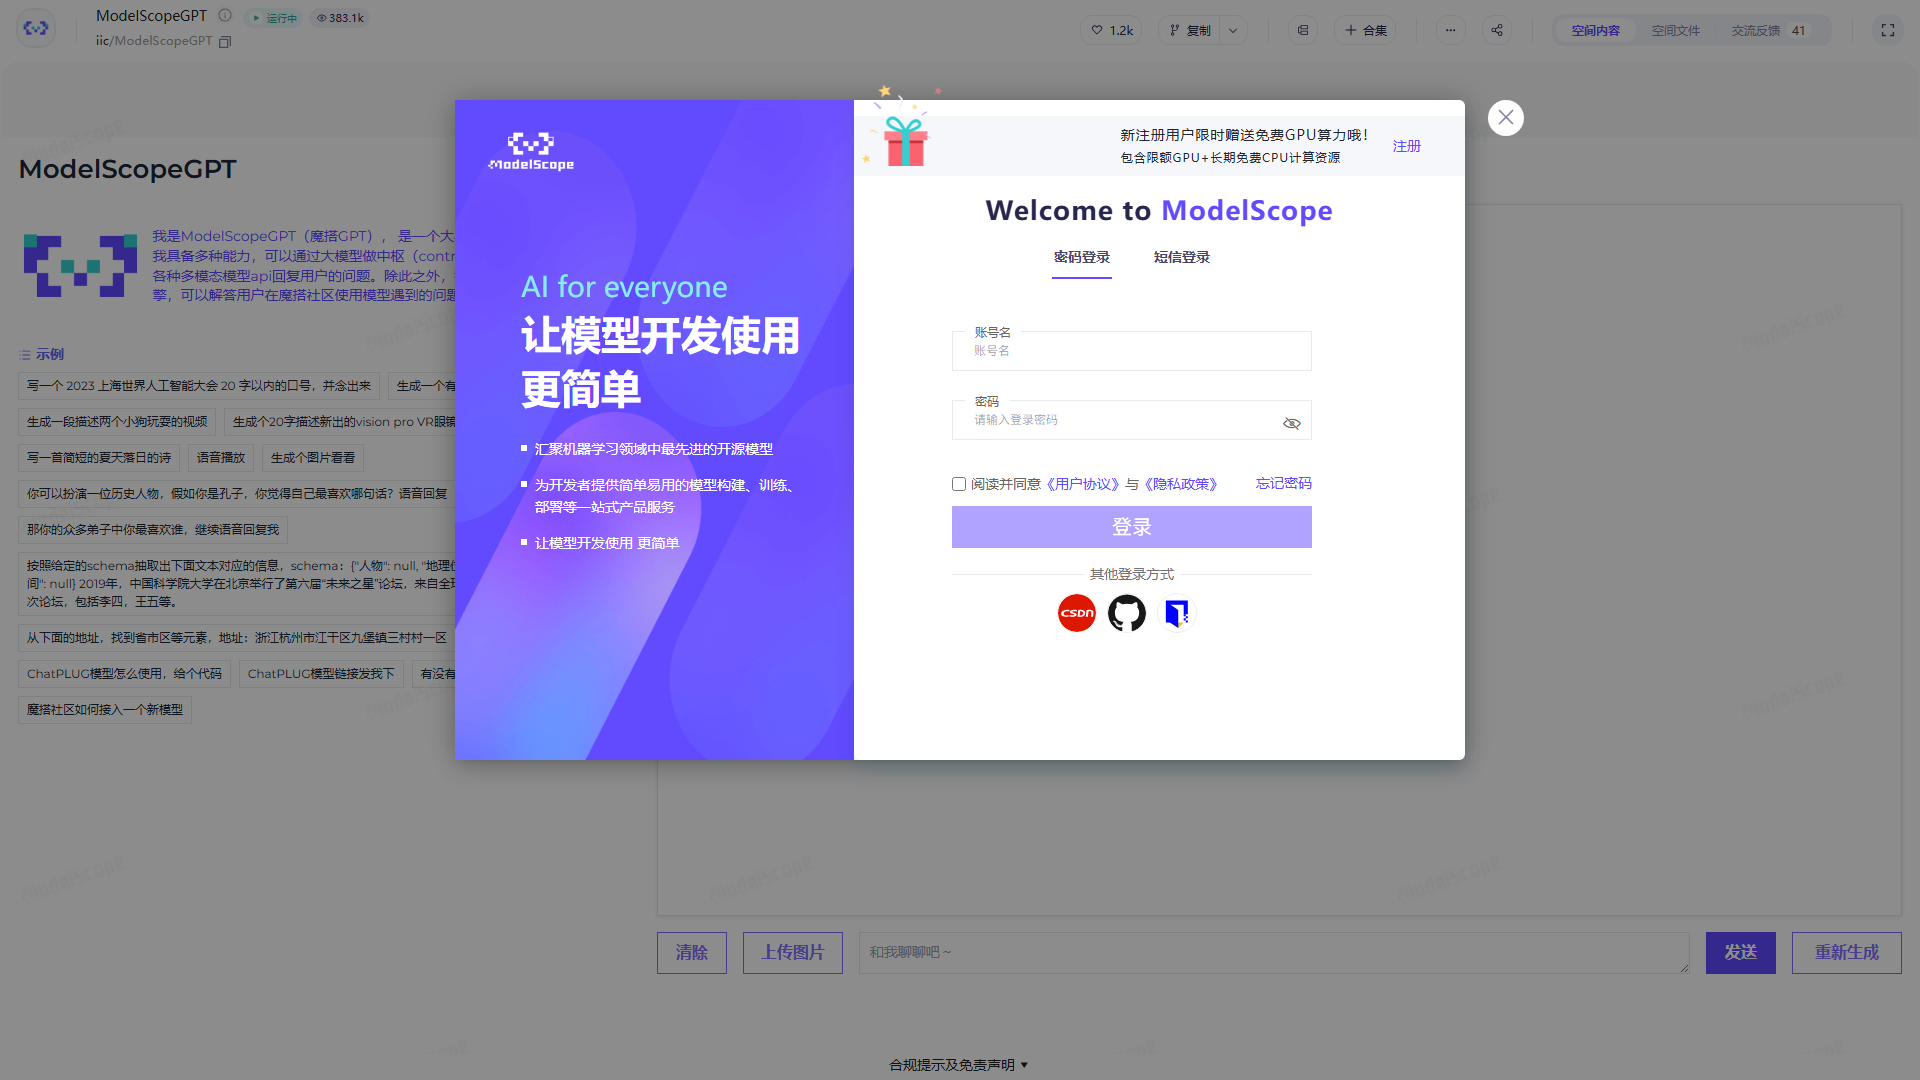Click the 发送 button

[x=1740, y=953]
